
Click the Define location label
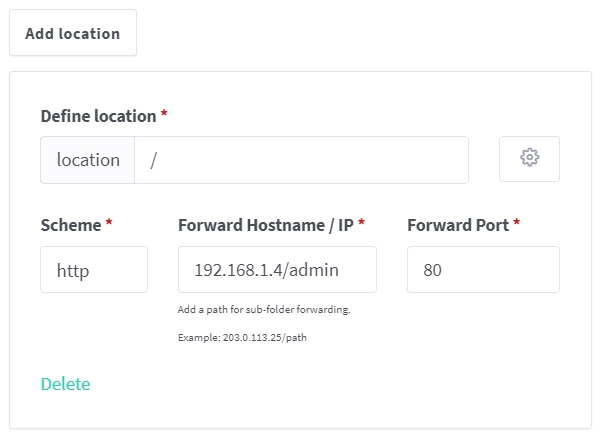pos(98,116)
